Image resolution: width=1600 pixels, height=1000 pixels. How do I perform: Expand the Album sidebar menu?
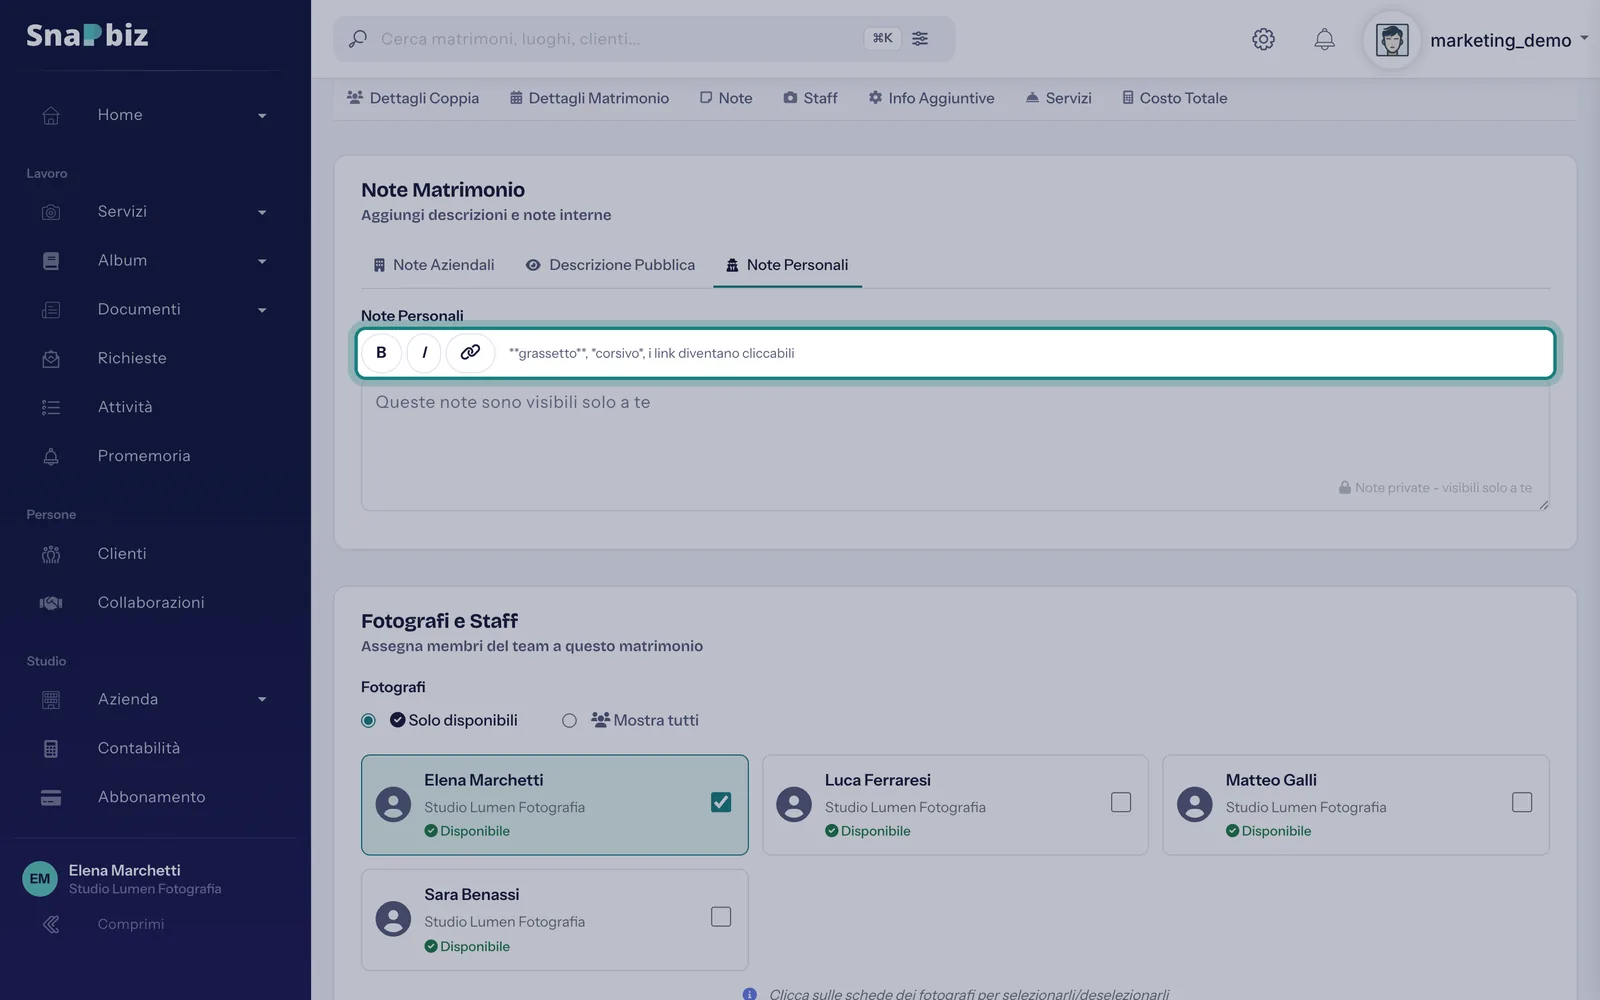[262, 262]
